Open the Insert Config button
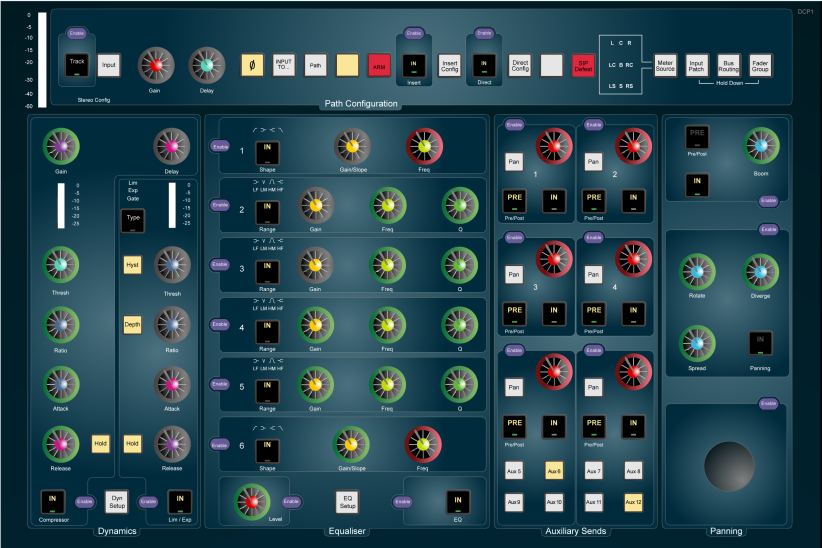 (x=449, y=66)
